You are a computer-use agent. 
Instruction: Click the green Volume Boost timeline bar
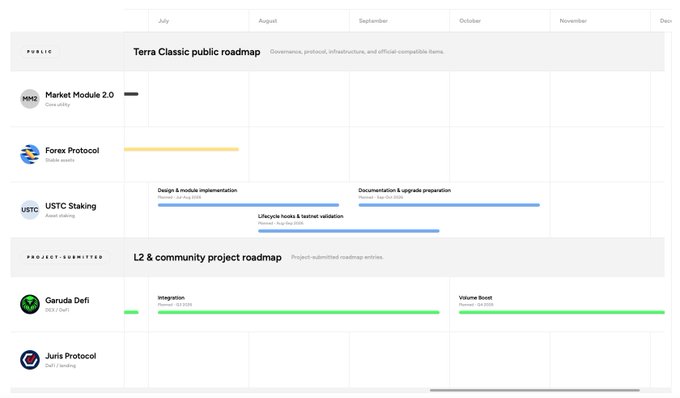pos(562,312)
